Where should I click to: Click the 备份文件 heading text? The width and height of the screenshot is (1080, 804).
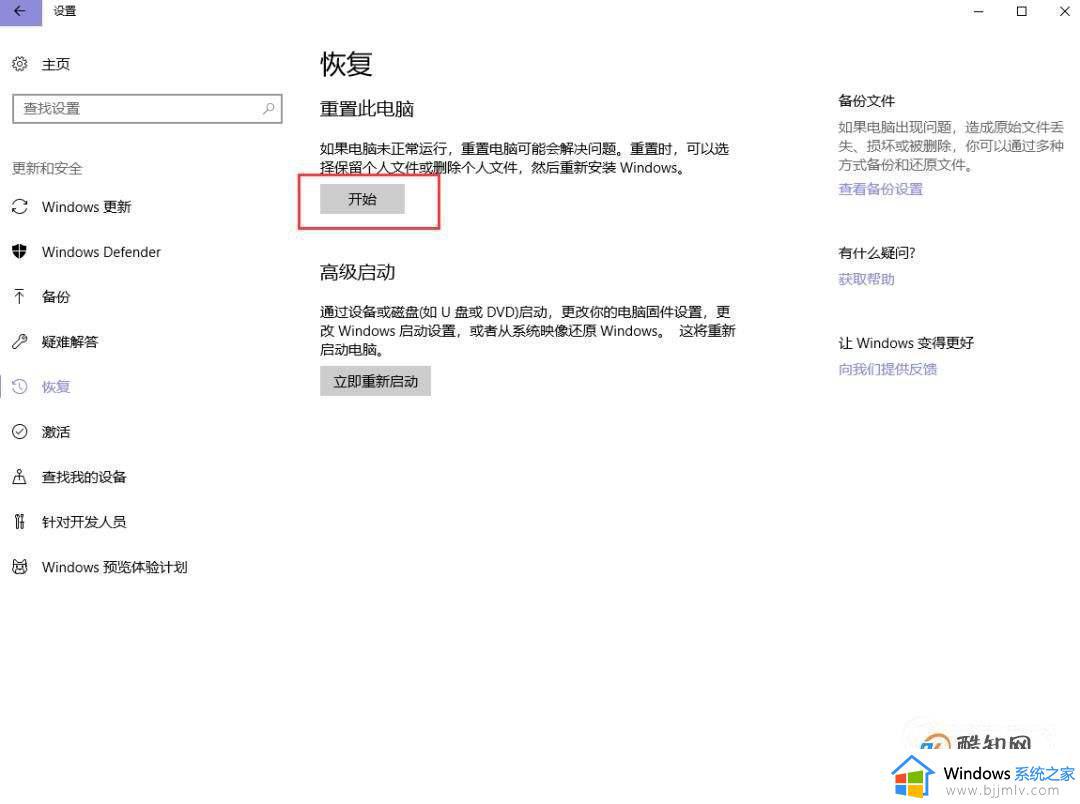(x=866, y=101)
